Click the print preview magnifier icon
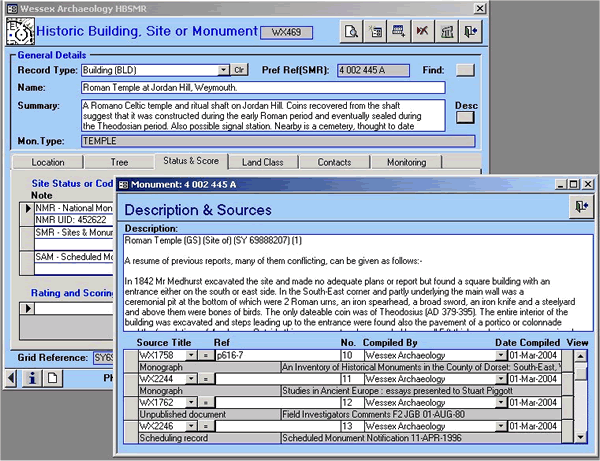Image resolution: width=600 pixels, height=461 pixels. 352,33
